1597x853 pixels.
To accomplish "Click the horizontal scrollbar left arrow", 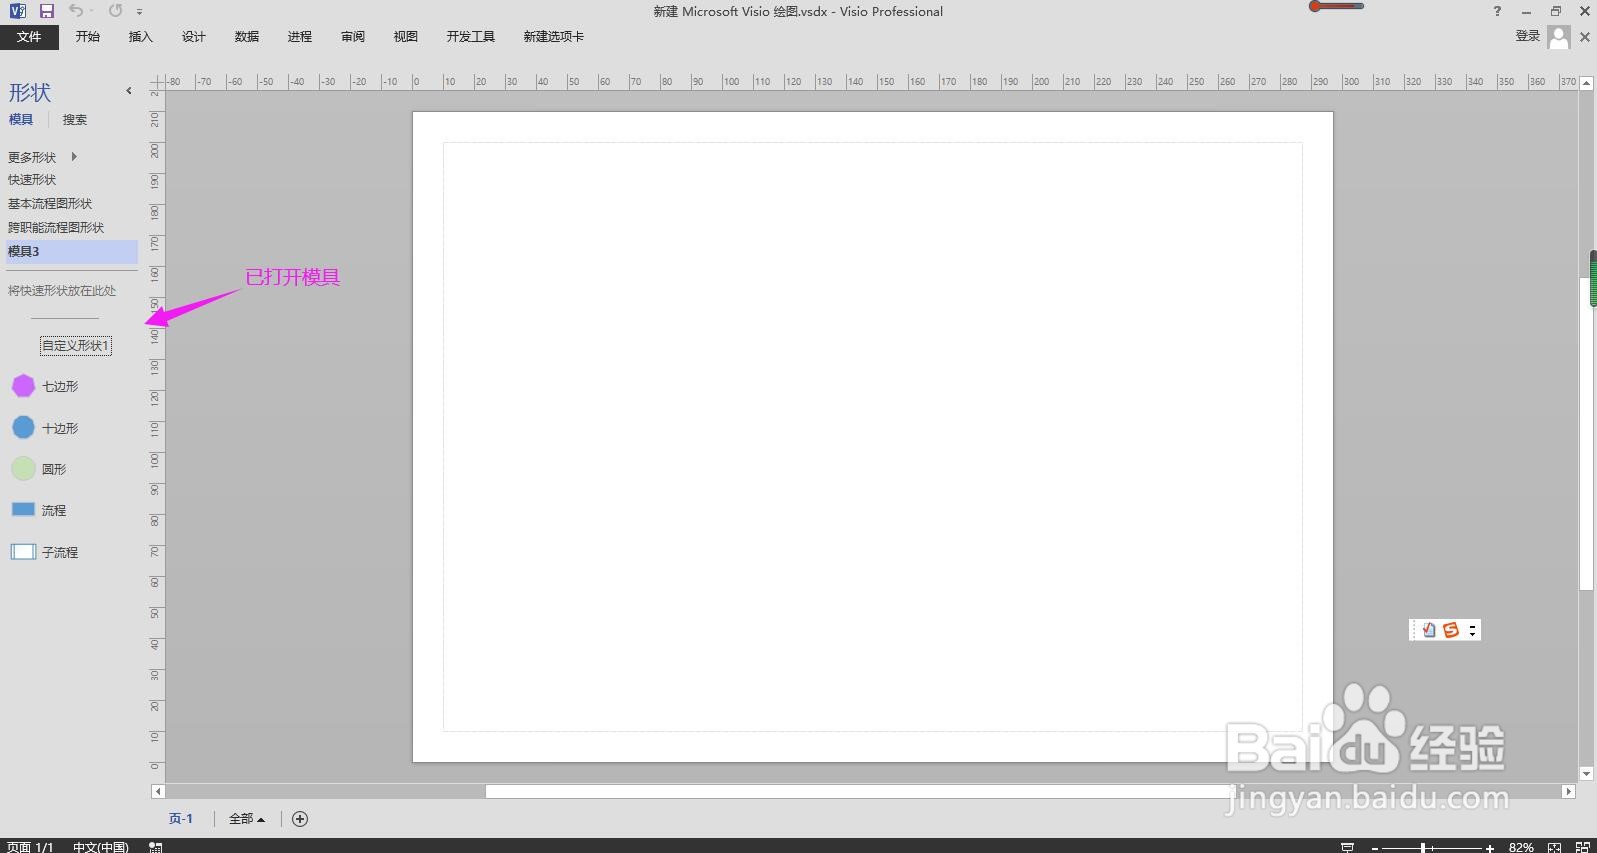I will (x=158, y=792).
